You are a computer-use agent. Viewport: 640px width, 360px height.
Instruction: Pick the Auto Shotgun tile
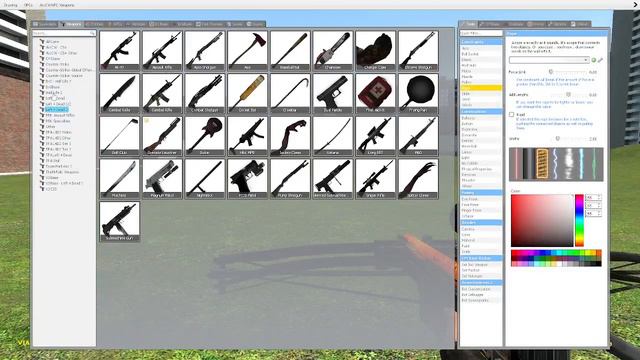coord(204,50)
